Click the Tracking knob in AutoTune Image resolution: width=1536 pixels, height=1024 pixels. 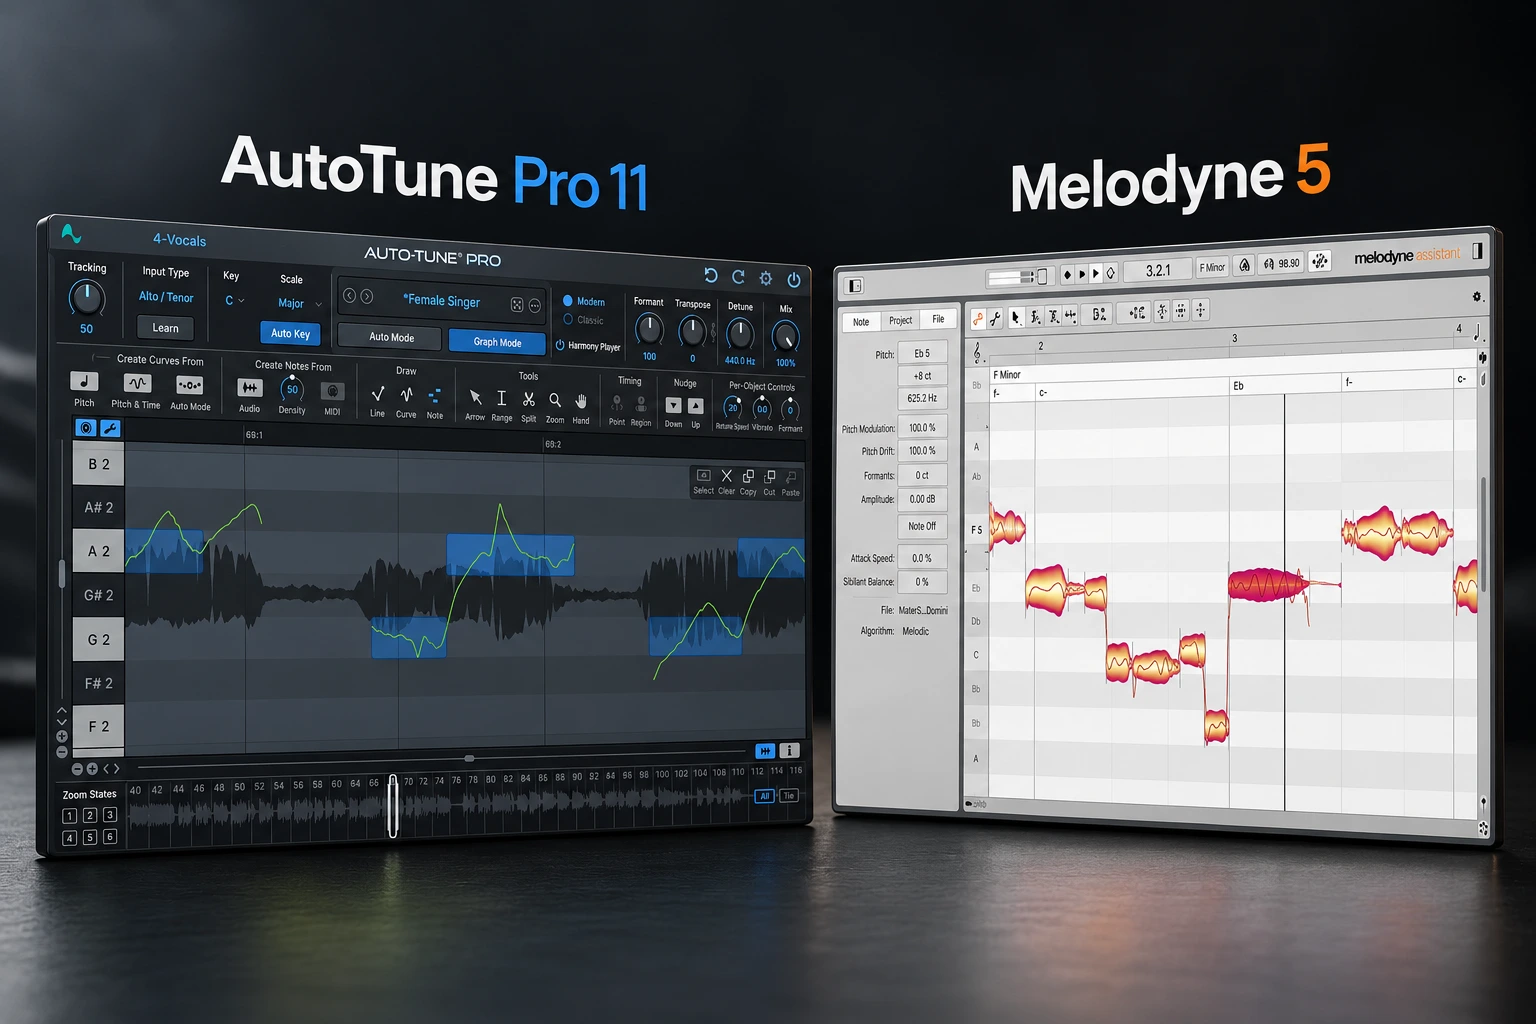[86, 297]
